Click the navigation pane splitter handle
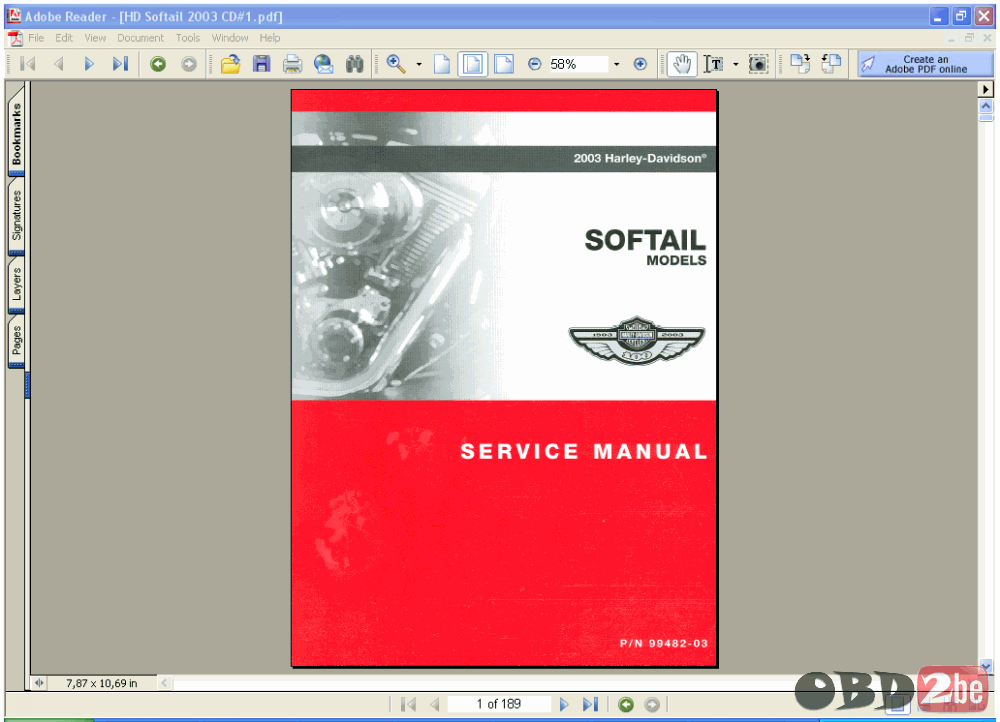 pos(27,385)
